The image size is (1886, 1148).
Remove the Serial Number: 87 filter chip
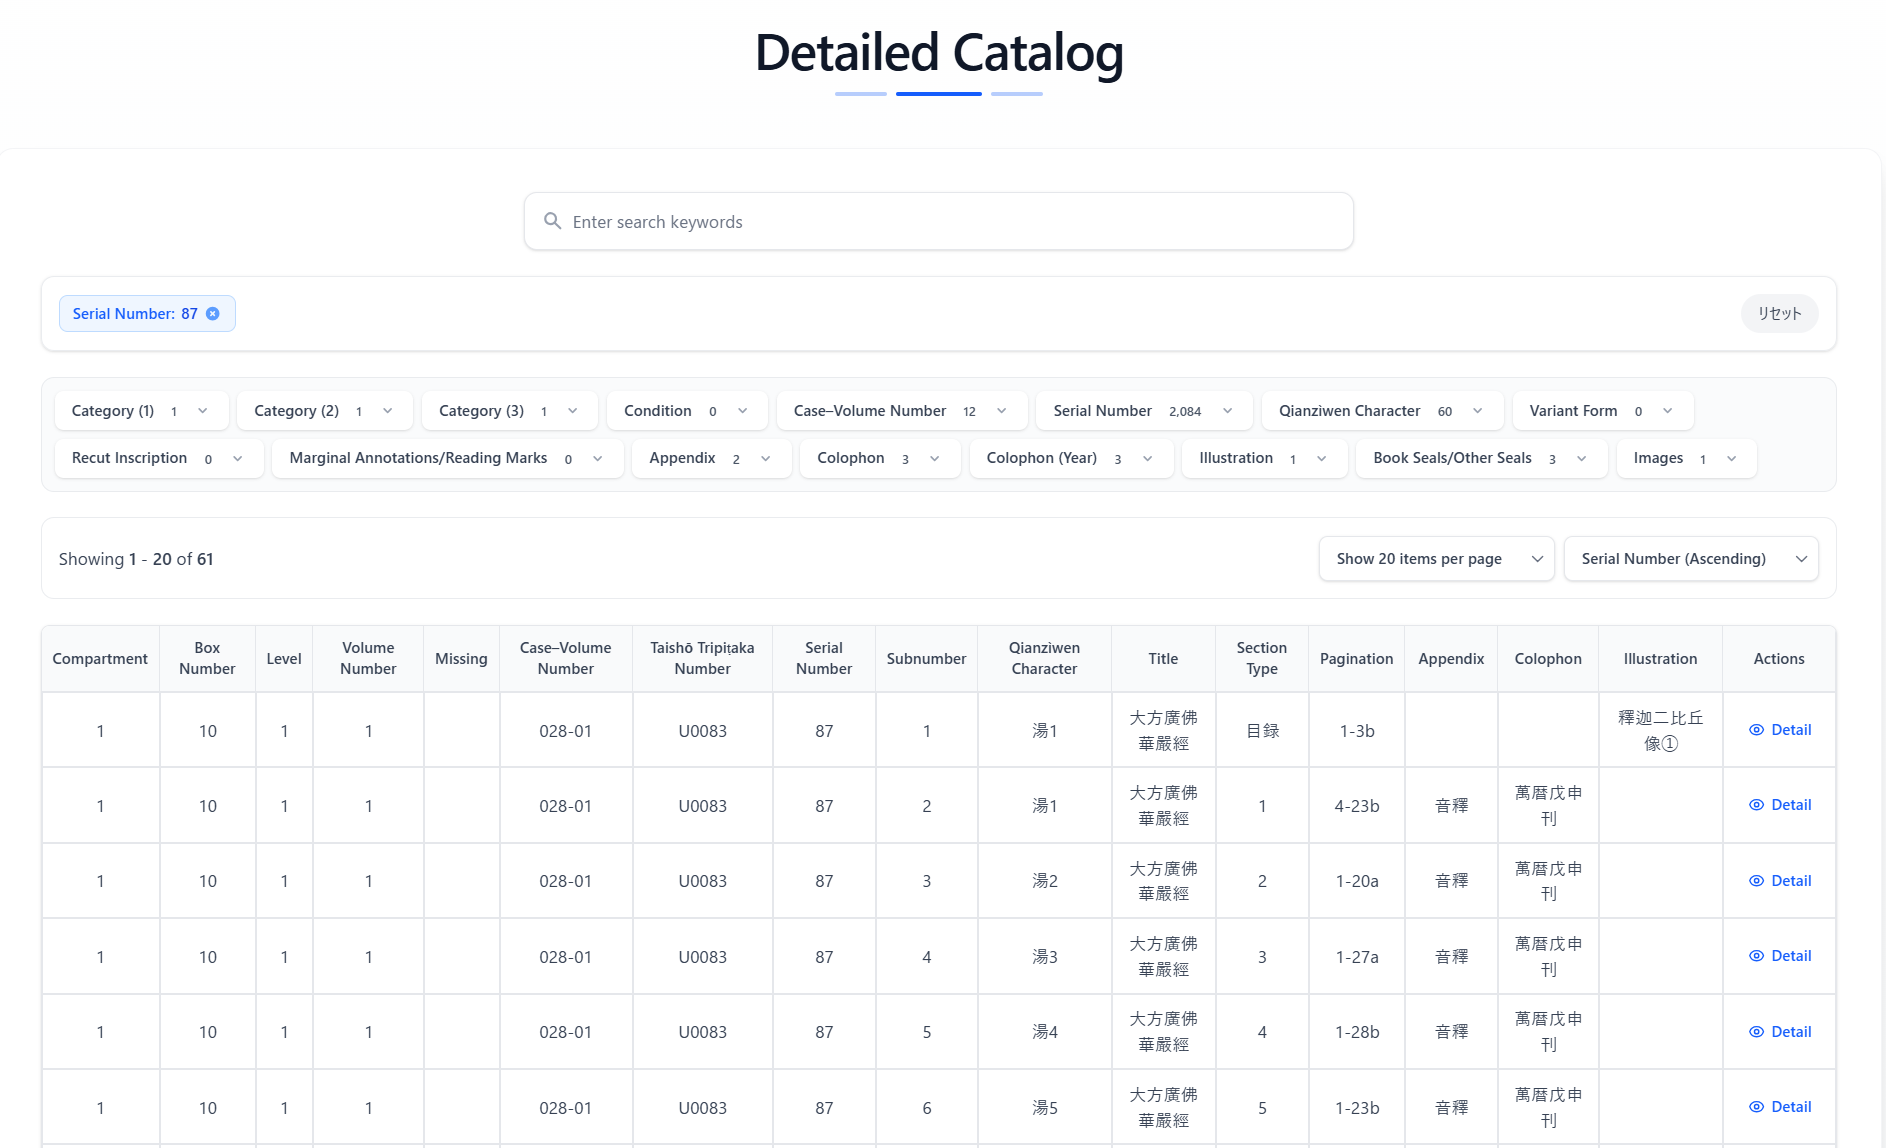point(213,313)
